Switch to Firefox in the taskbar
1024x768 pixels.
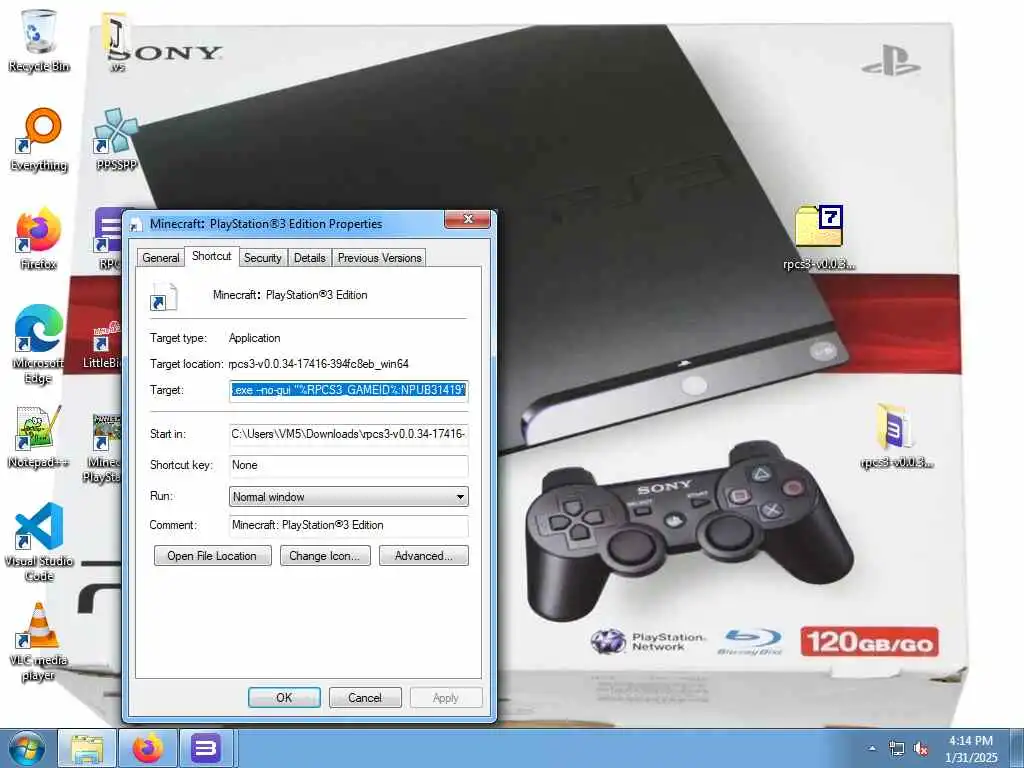[x=148, y=748]
